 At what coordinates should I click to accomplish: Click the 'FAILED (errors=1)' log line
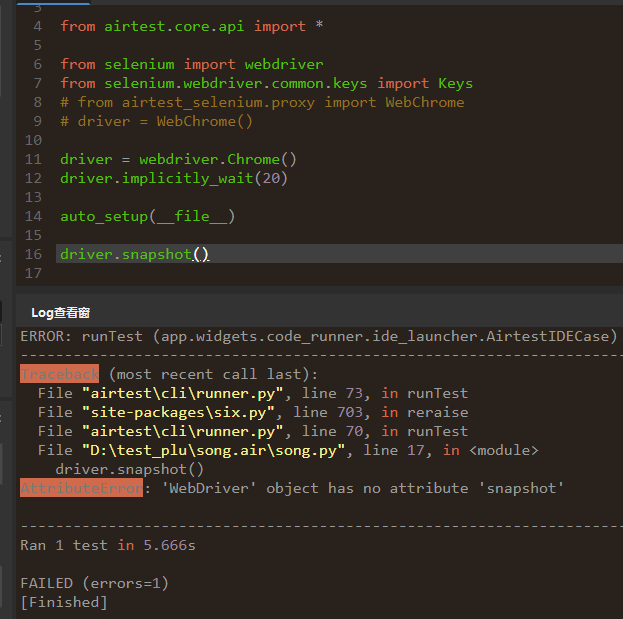95,584
